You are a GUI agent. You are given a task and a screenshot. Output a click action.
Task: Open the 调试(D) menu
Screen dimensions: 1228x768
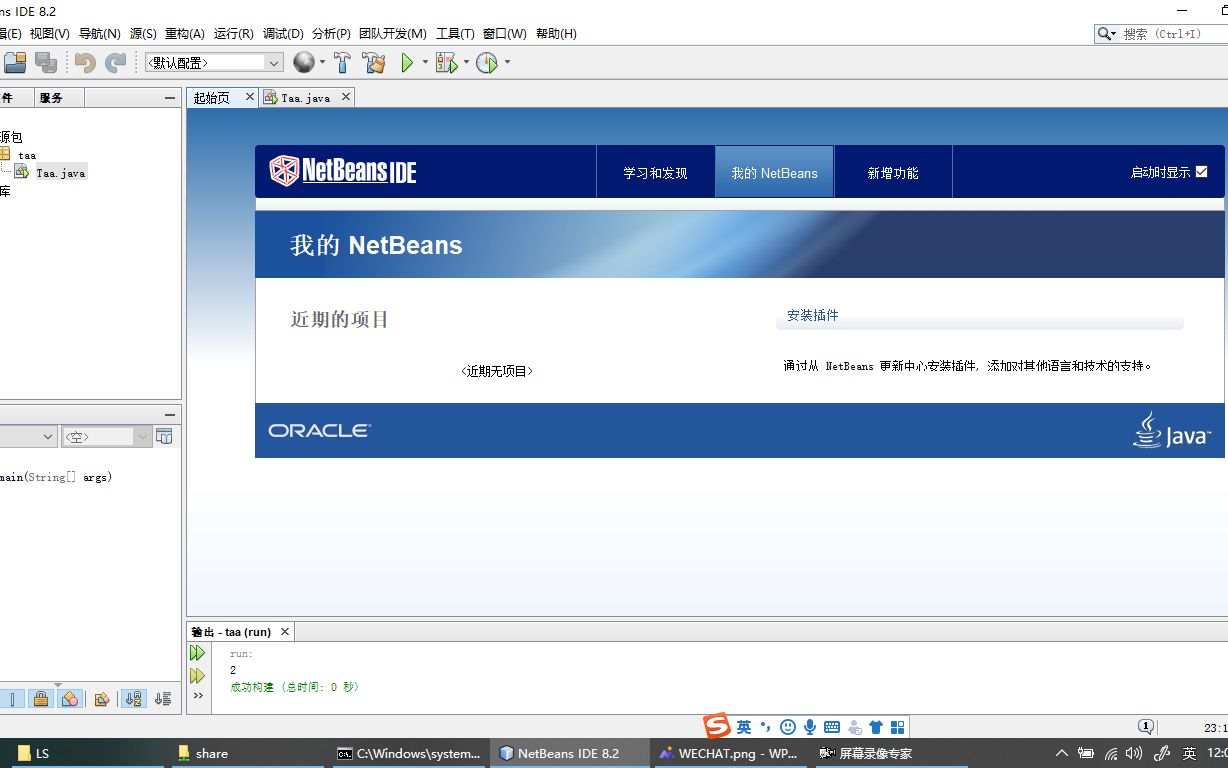(283, 33)
